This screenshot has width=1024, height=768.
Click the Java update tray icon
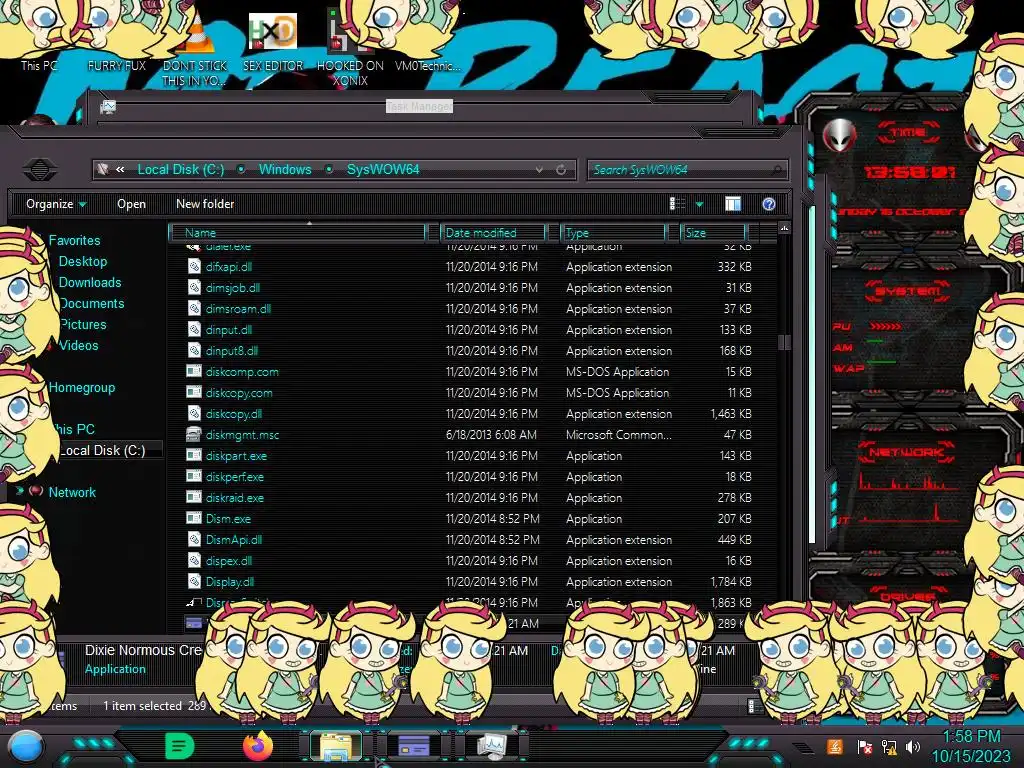[834, 746]
